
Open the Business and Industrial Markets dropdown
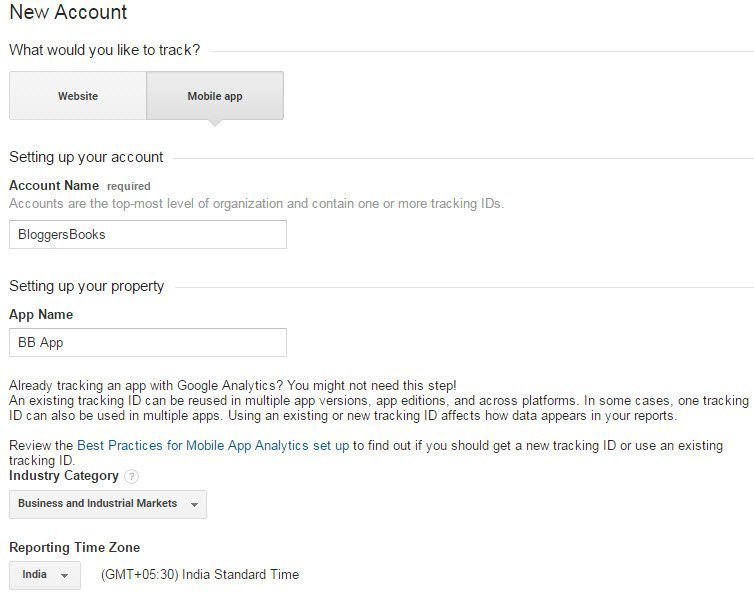pos(108,504)
